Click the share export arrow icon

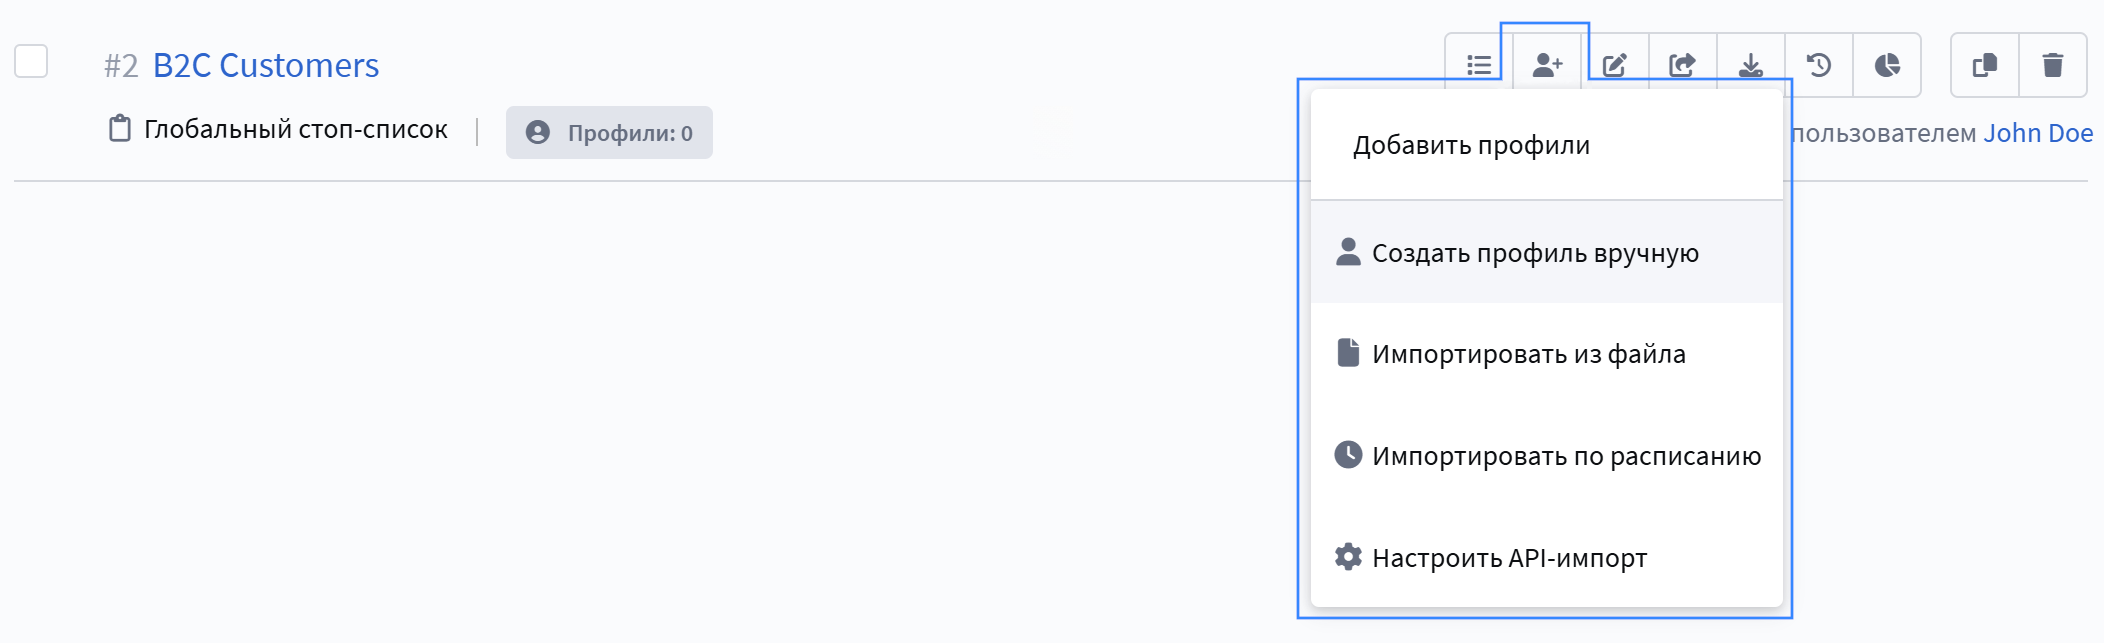pos(1683,66)
